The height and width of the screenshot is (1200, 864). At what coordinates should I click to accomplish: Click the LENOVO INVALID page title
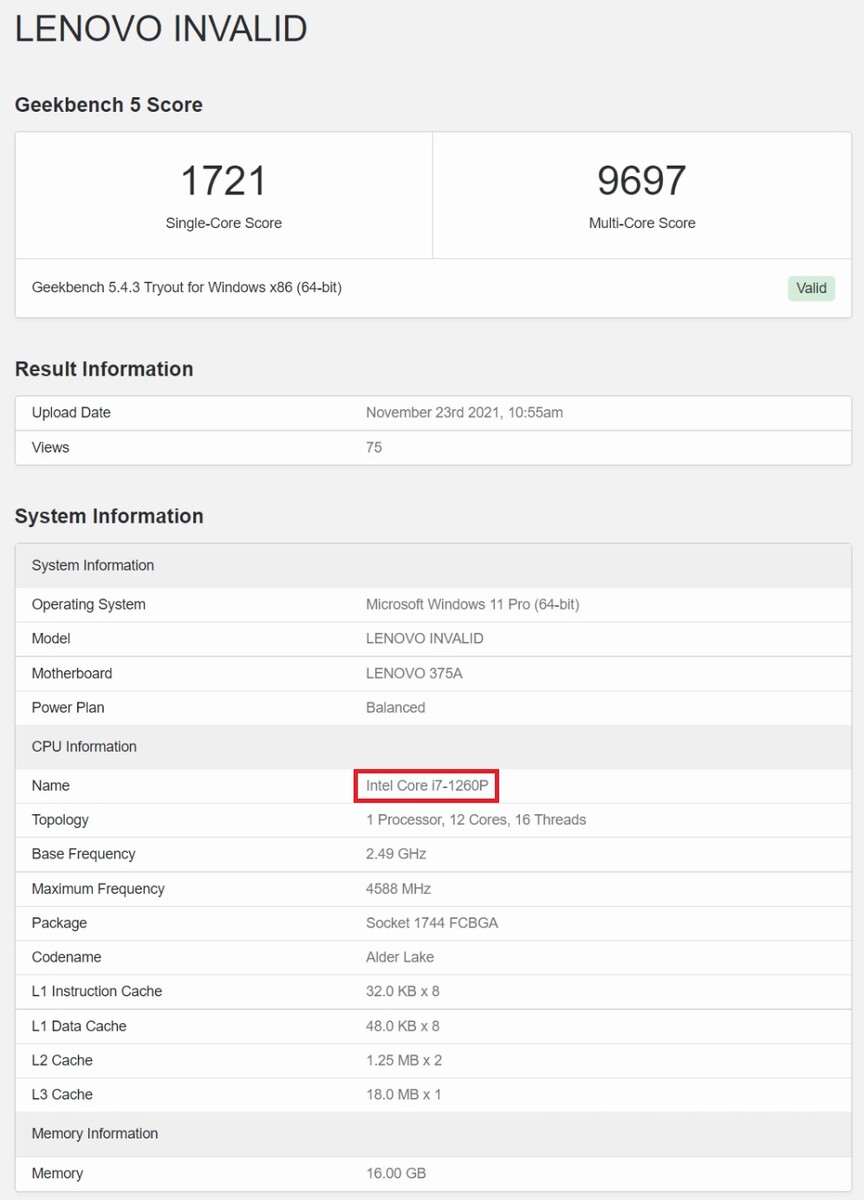(x=161, y=28)
